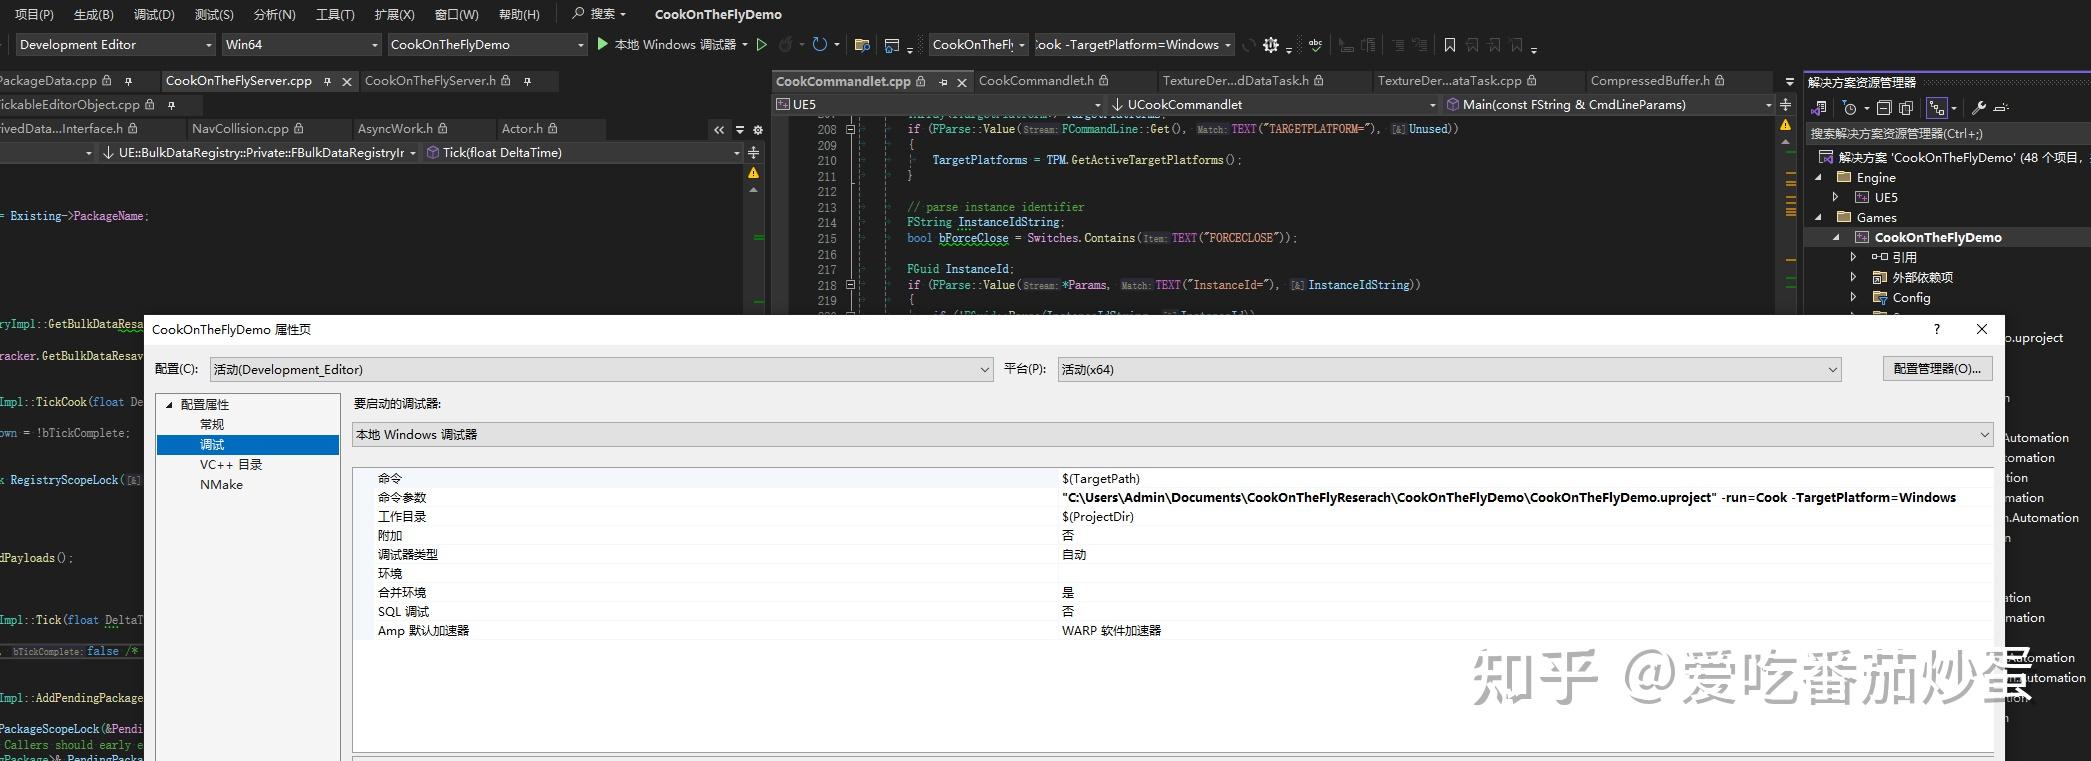Toggle the Solution Explorer view switch button
2091x761 pixels.
pyautogui.click(x=1819, y=108)
